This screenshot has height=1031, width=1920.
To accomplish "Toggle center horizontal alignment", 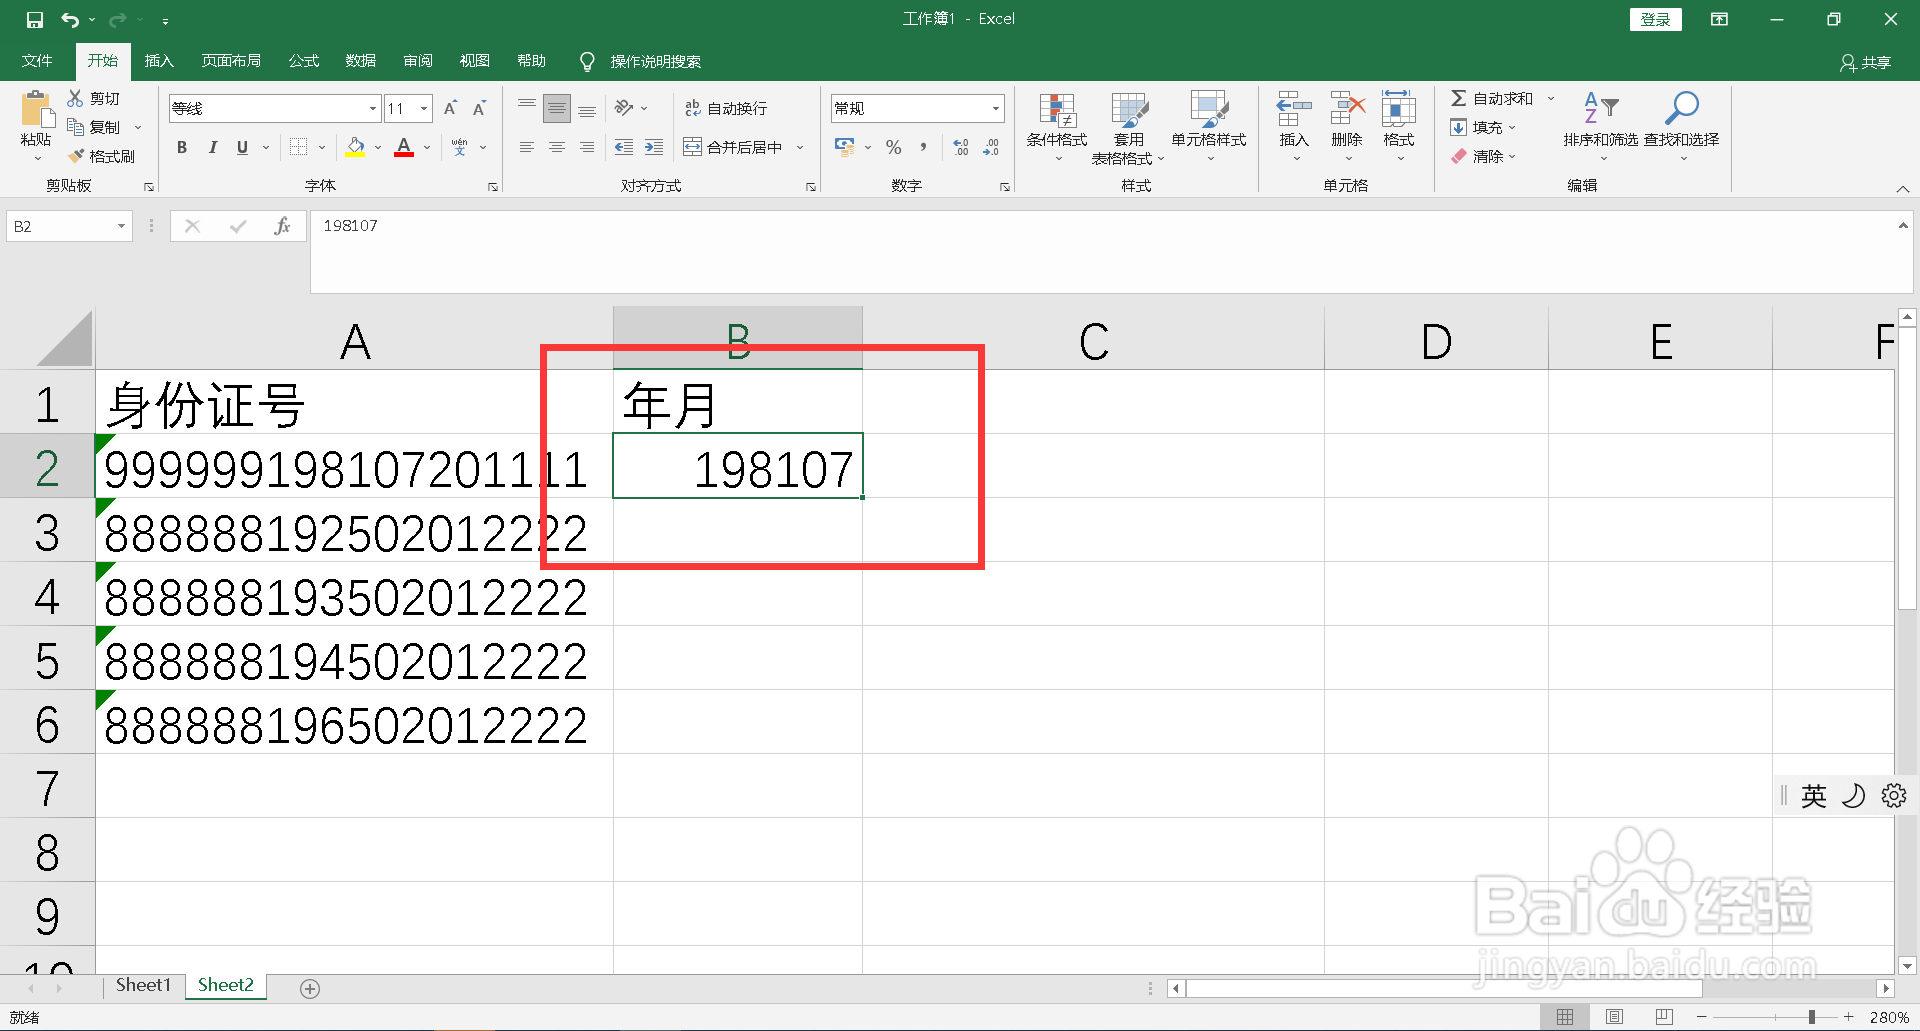I will (557, 147).
